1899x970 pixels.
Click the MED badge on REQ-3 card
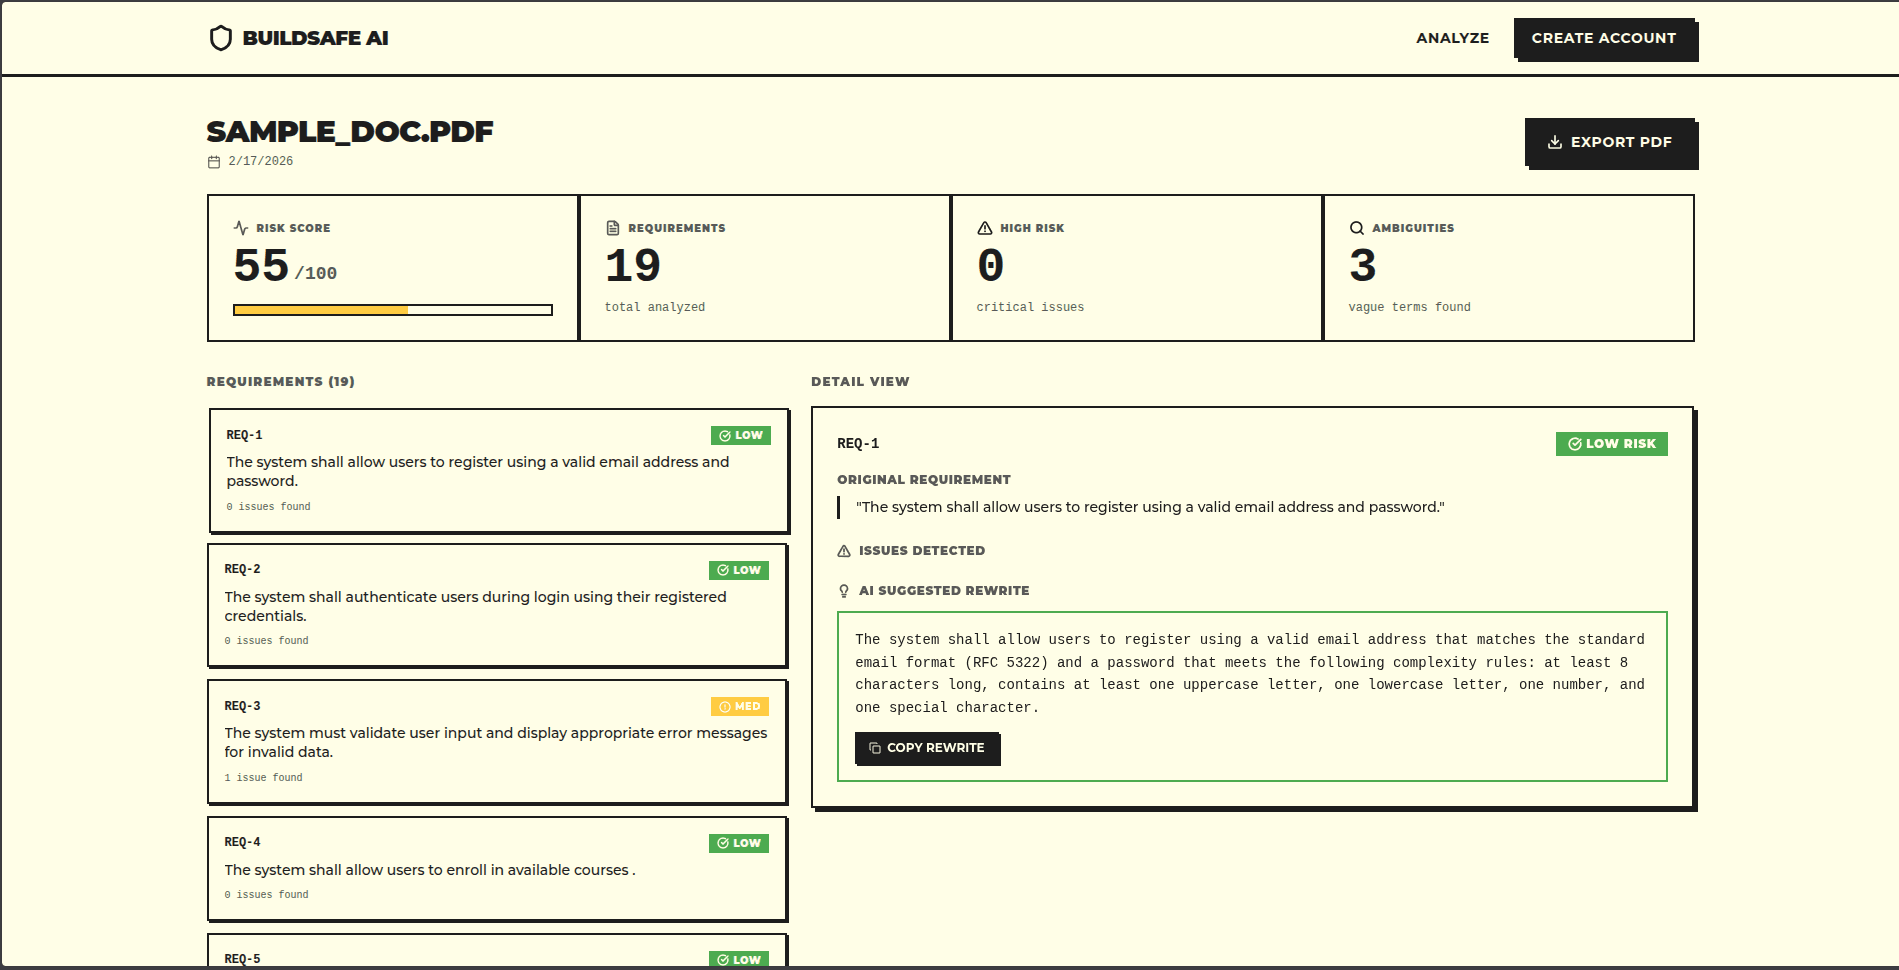pos(740,707)
